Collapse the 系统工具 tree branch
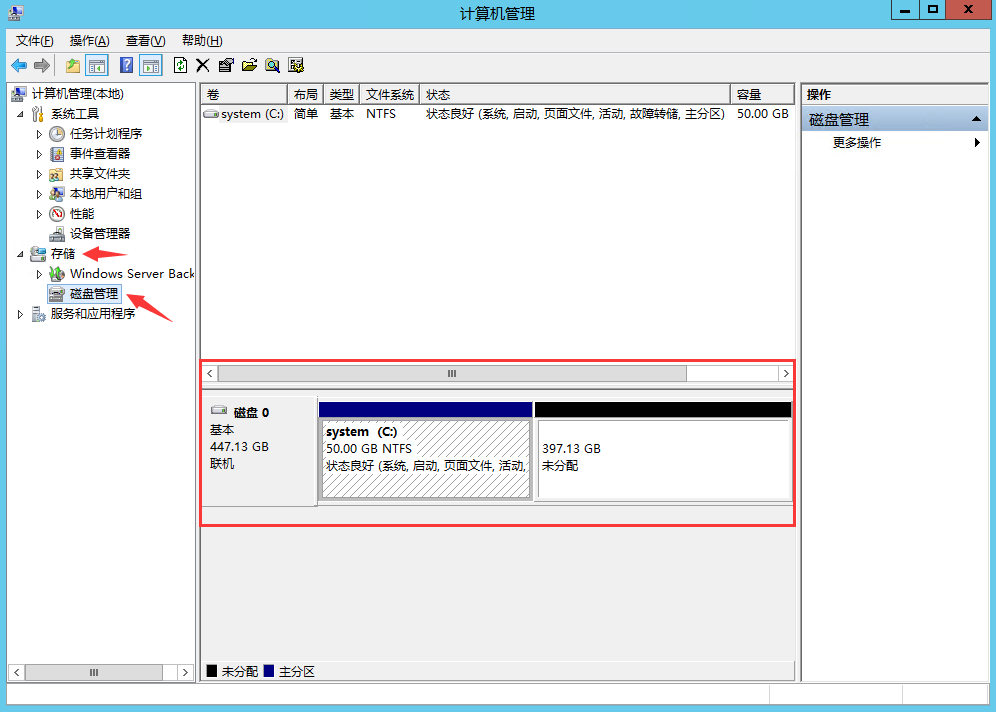Screen dimensions: 996x712 (22, 113)
